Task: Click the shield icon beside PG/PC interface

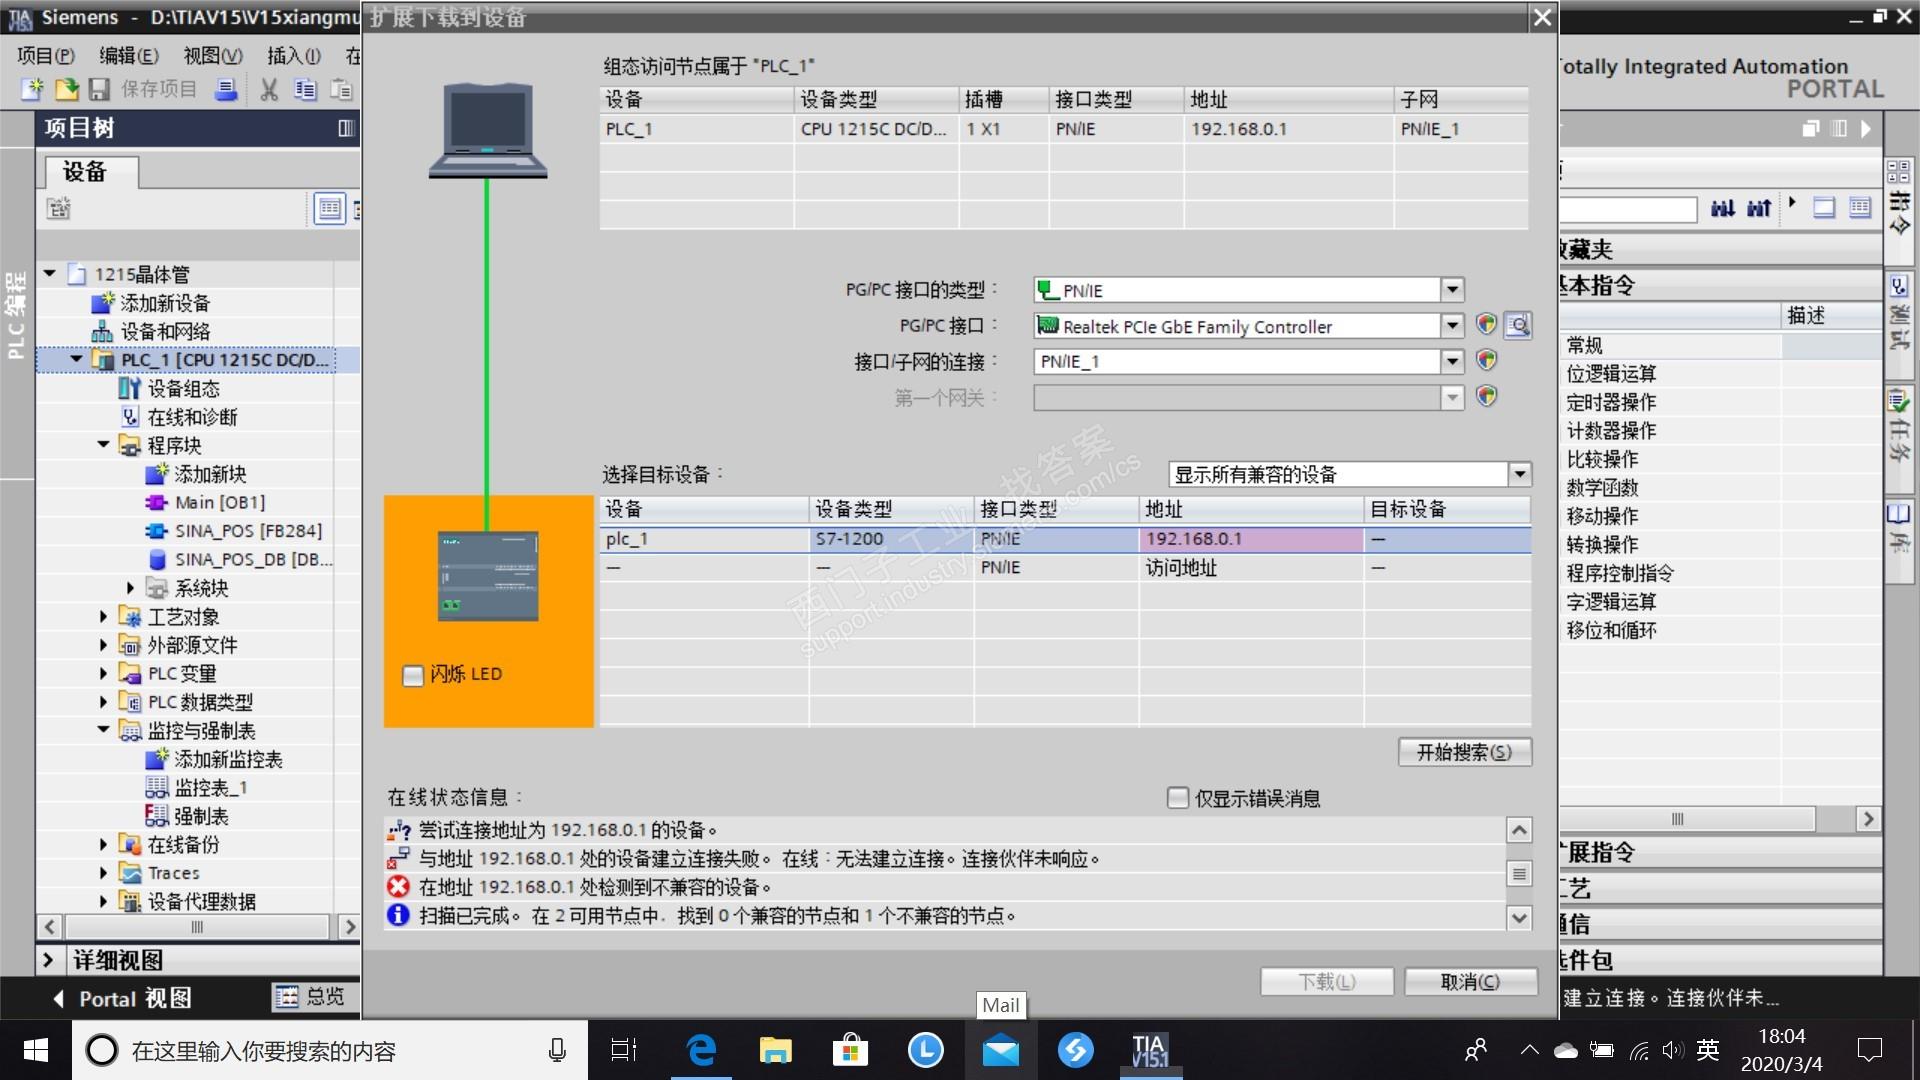Action: pos(1486,325)
